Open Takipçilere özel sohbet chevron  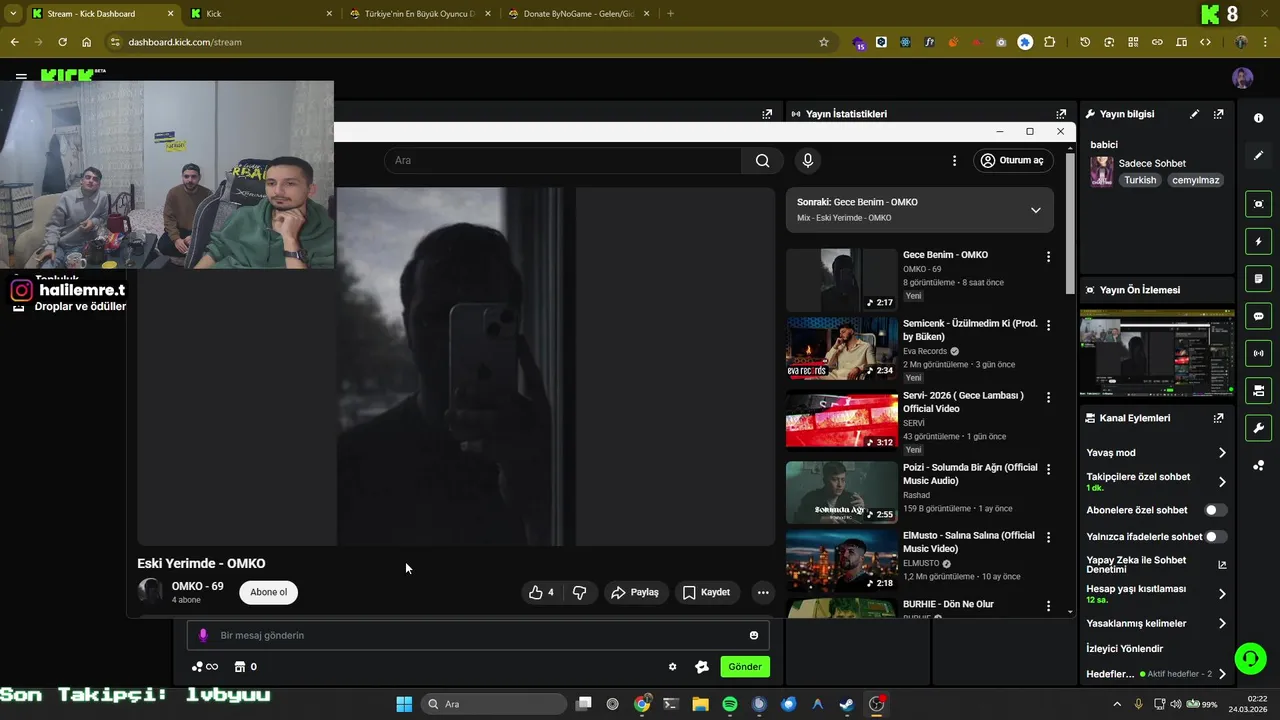point(1222,482)
